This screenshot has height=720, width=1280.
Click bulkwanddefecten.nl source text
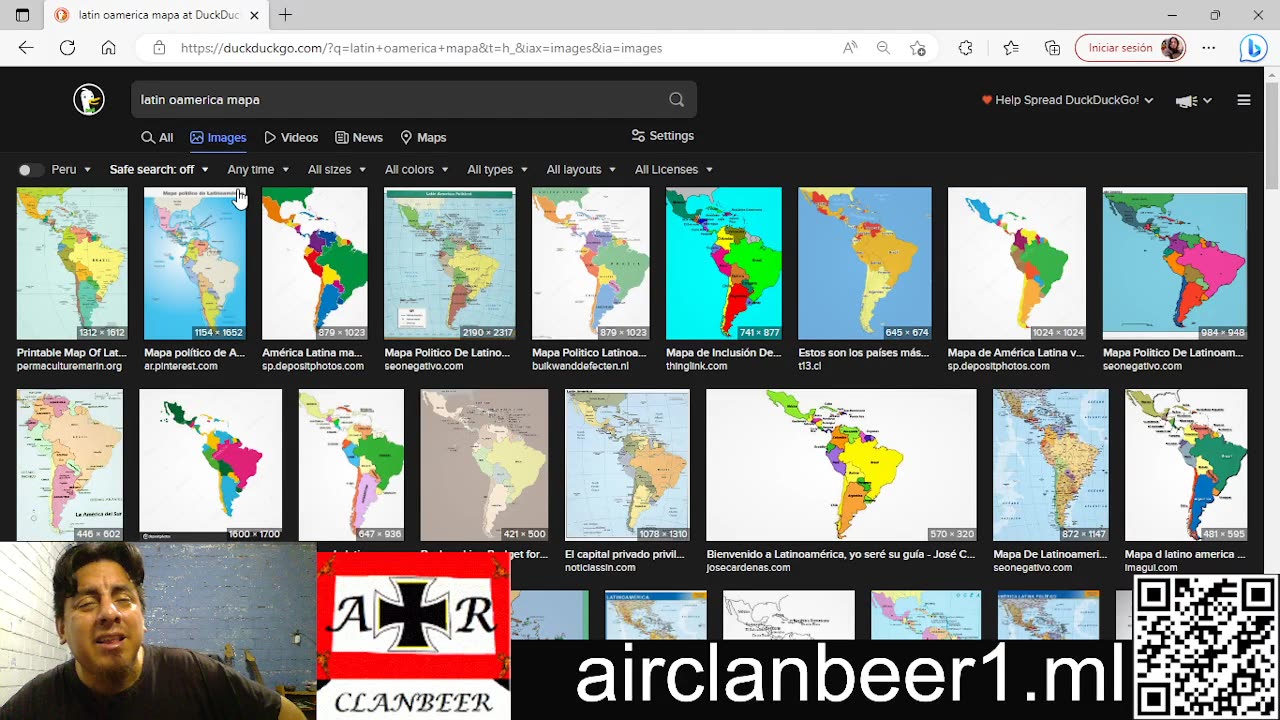580,366
